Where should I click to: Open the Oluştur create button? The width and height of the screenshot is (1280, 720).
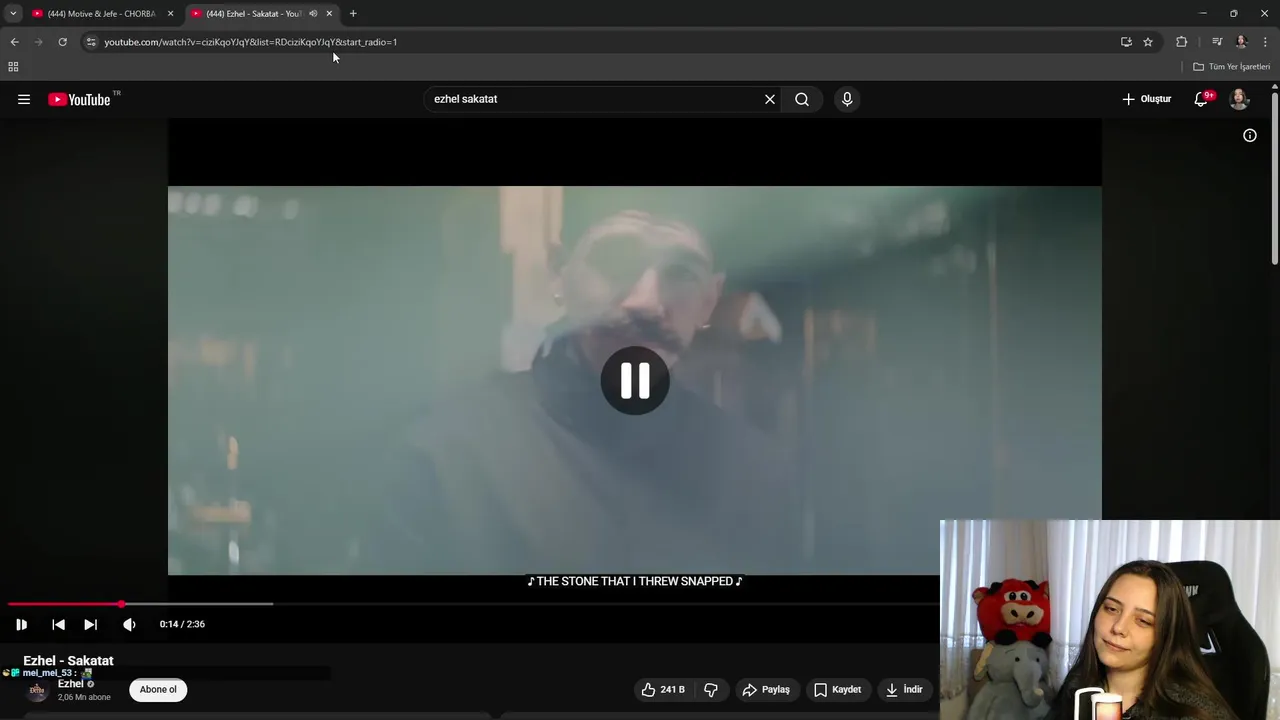(1146, 99)
